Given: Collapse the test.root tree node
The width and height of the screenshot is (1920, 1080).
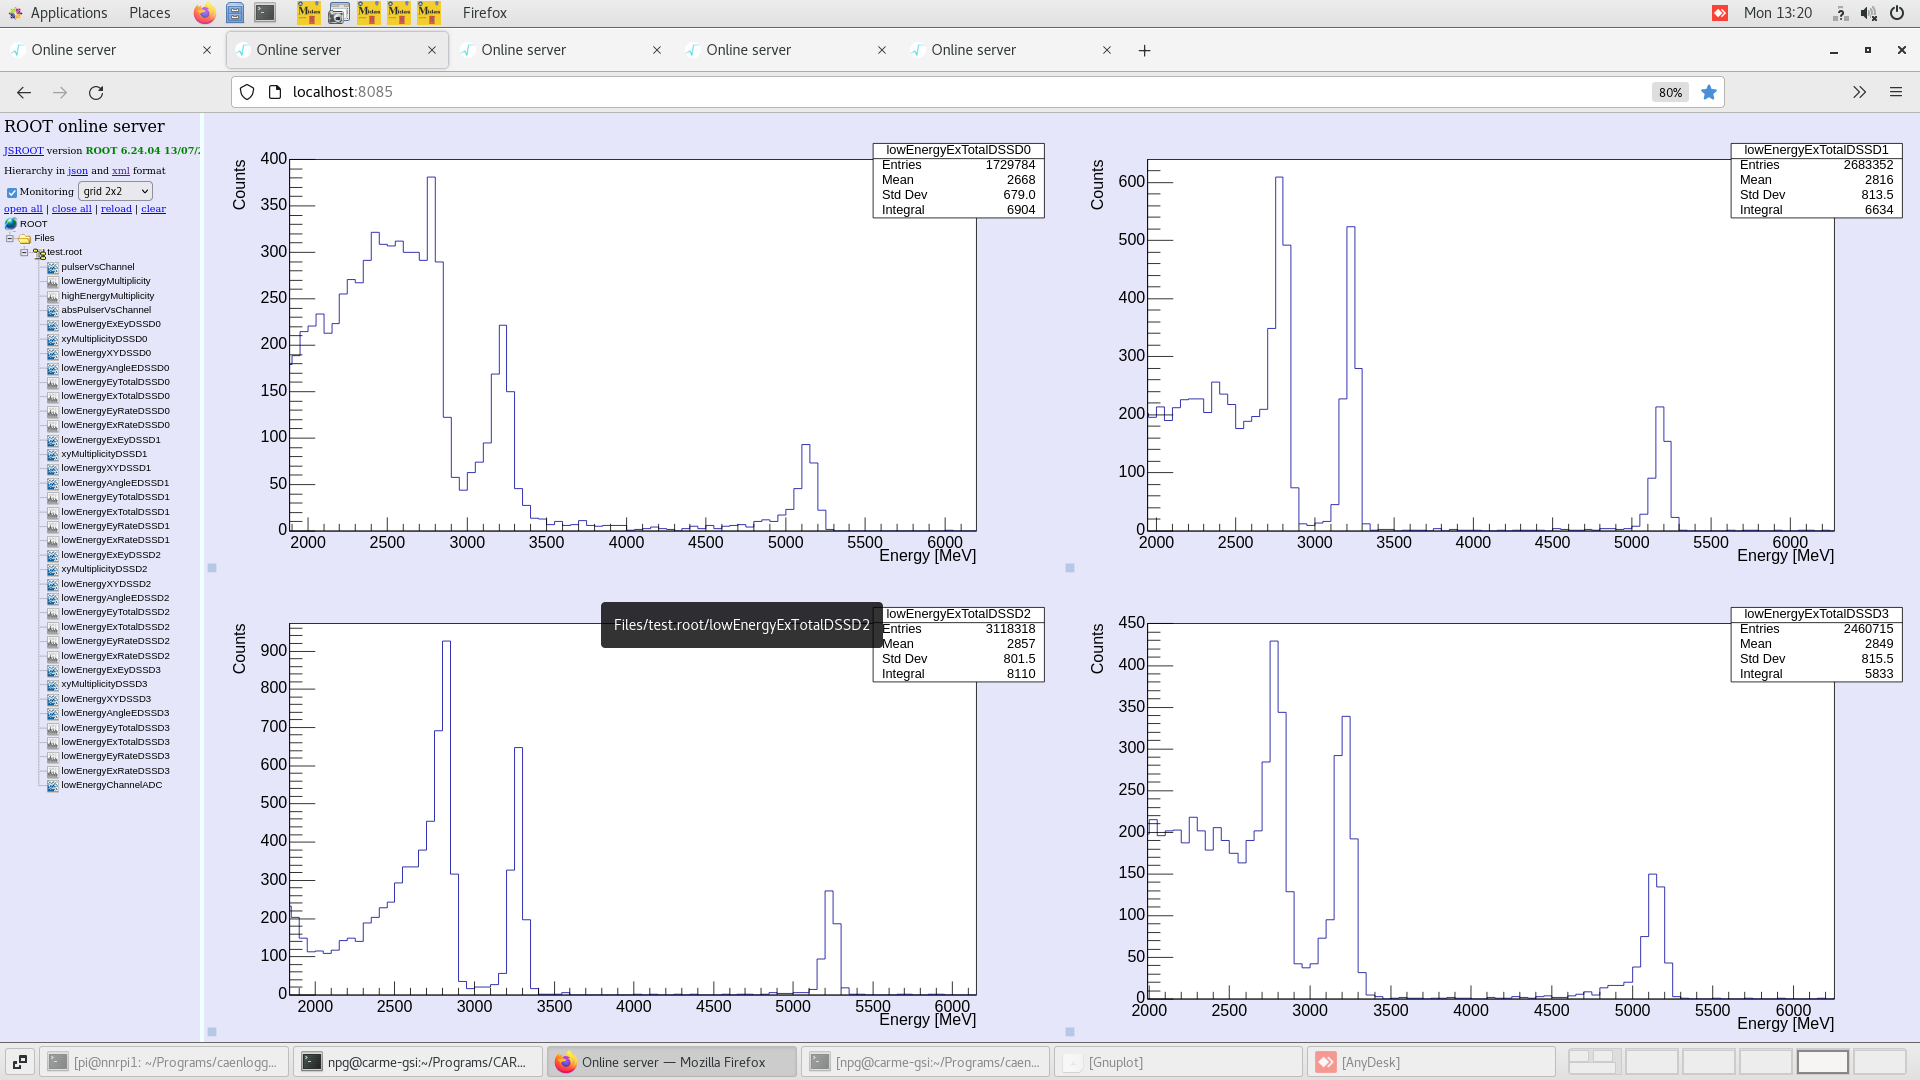Looking at the screenshot, I should point(24,252).
